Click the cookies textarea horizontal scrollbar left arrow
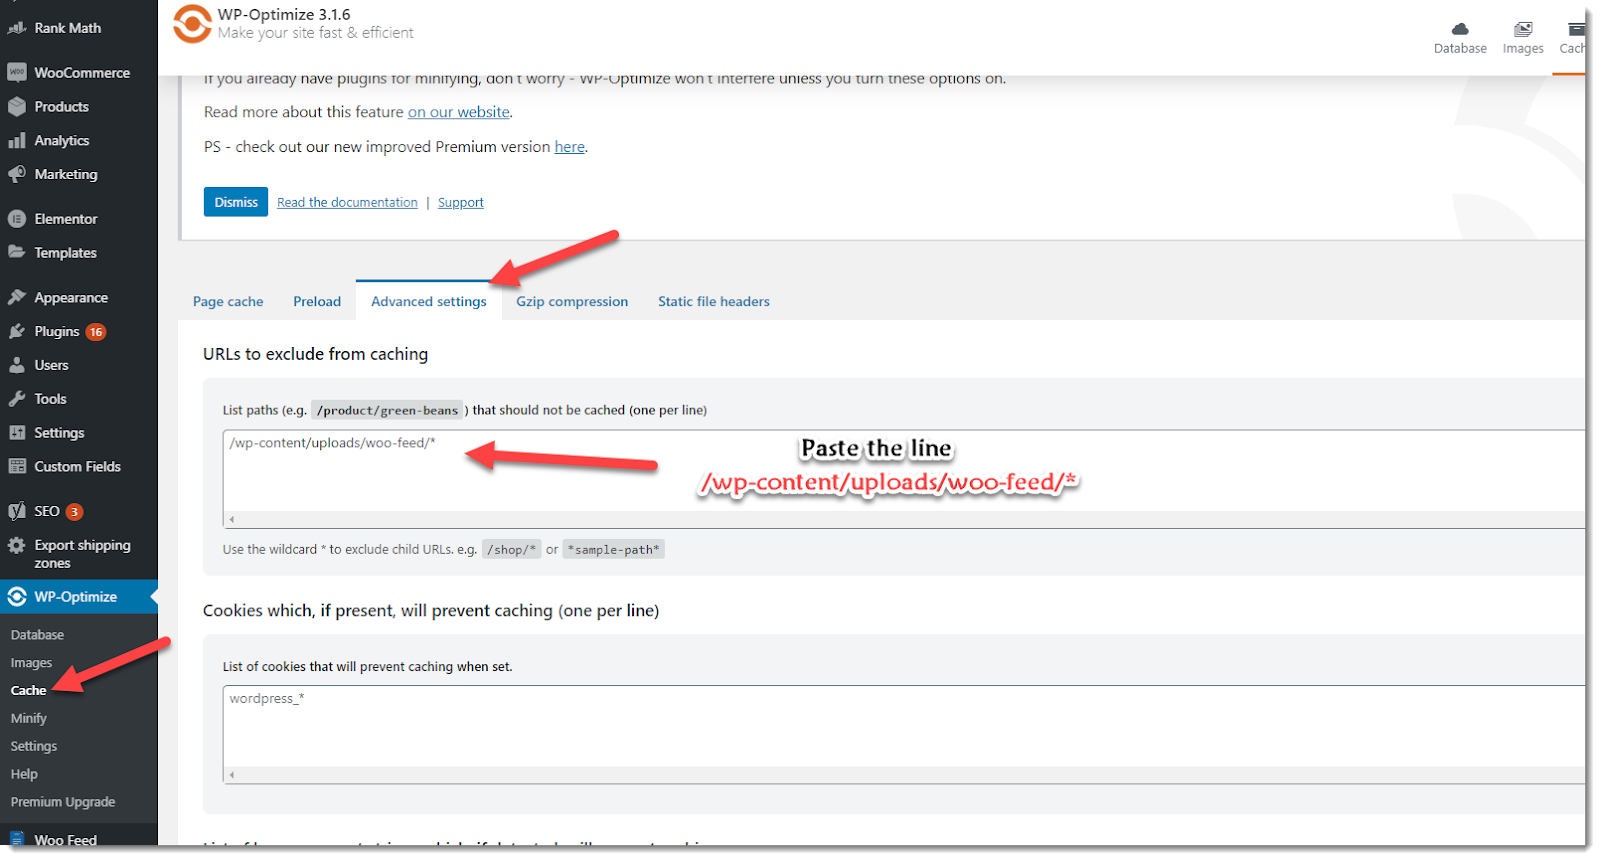 232,775
